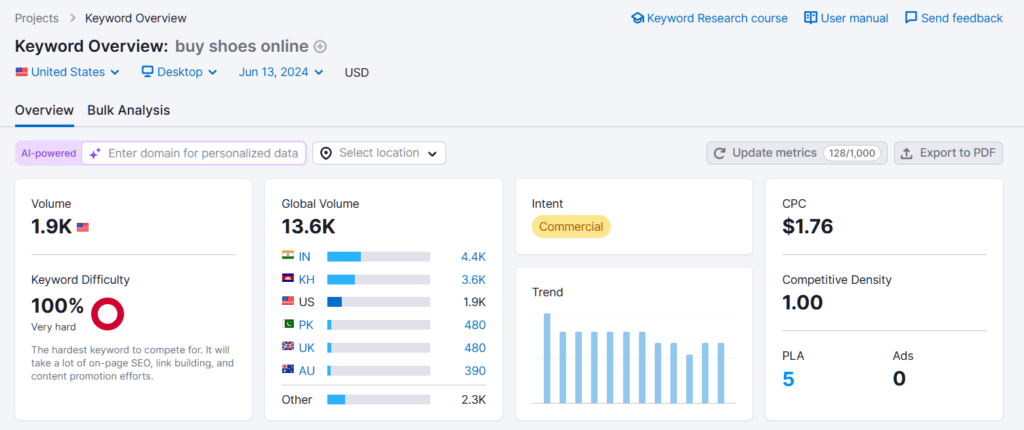Click the Send feedback speech bubble icon
Viewport: 1024px width, 430px height.
tap(911, 18)
